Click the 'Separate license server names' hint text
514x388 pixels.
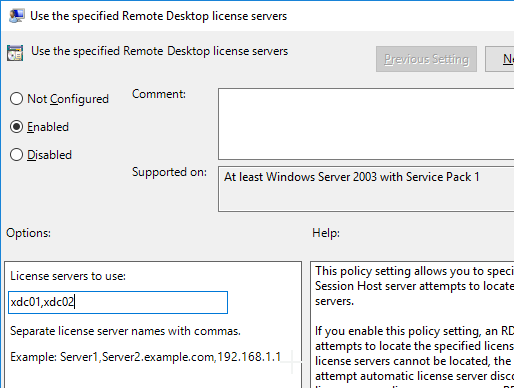(125, 331)
